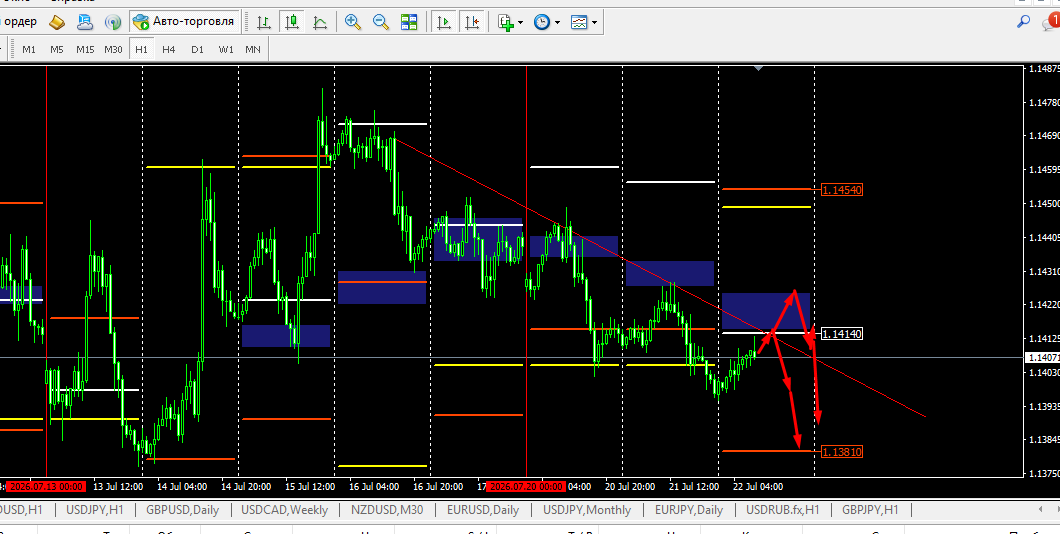
Task: Select the H1 timeframe
Action: [x=141, y=49]
